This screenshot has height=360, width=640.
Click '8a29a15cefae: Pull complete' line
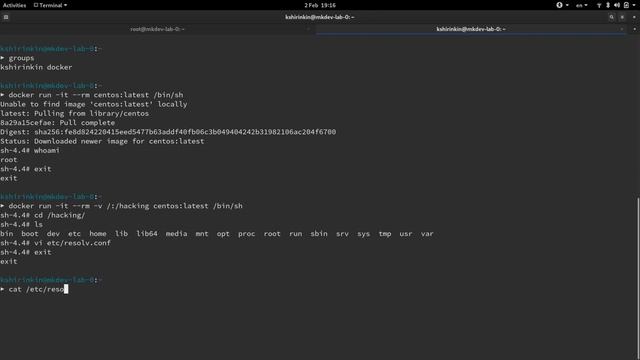[x=58, y=123]
